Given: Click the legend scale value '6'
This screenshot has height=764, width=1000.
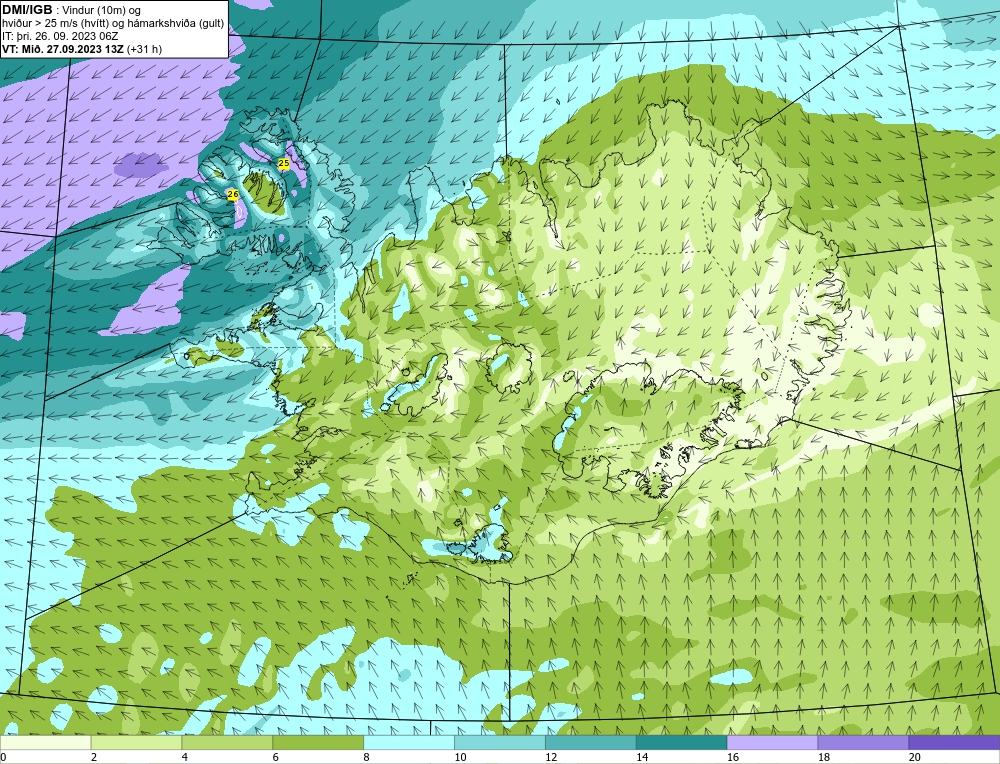Looking at the screenshot, I should coord(276,758).
